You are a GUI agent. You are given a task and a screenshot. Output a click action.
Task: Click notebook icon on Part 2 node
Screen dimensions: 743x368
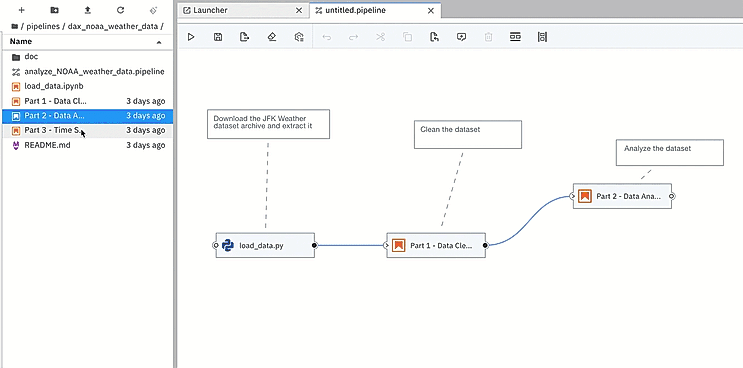click(585, 196)
